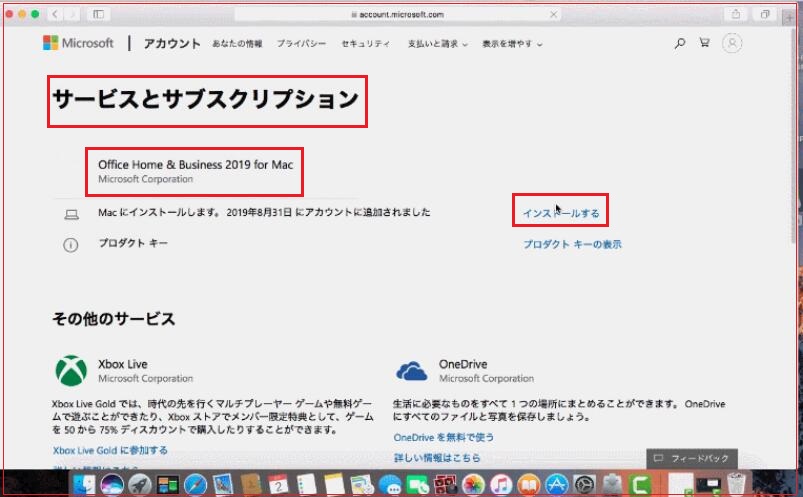
Task: Click the サービスとサブスクリプション heading
Action: pos(205,99)
